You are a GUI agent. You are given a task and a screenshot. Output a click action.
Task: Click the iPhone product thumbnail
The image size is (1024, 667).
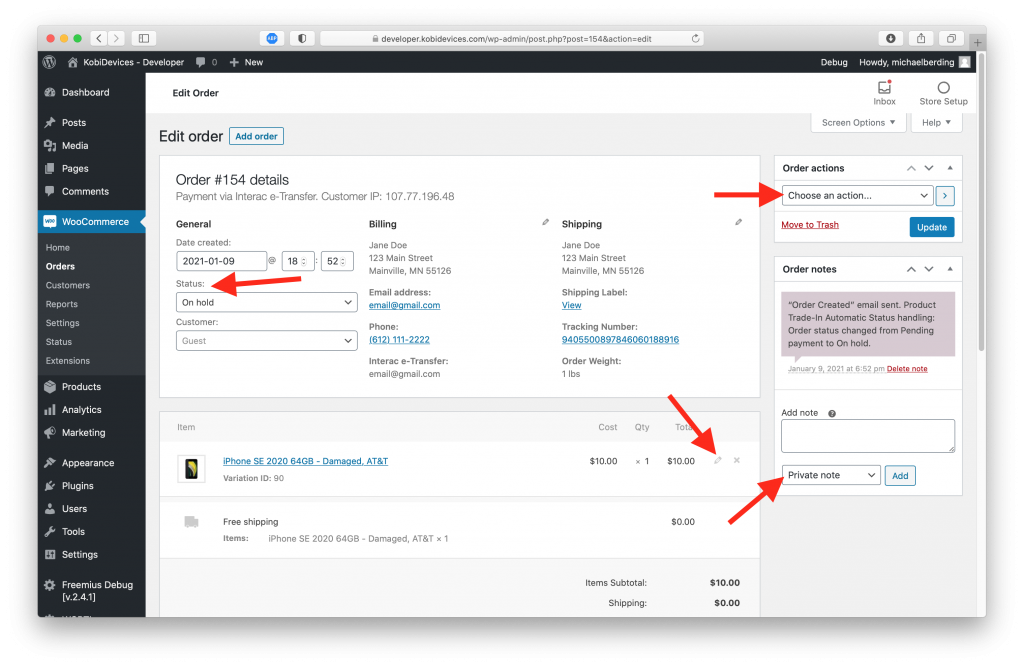191,468
